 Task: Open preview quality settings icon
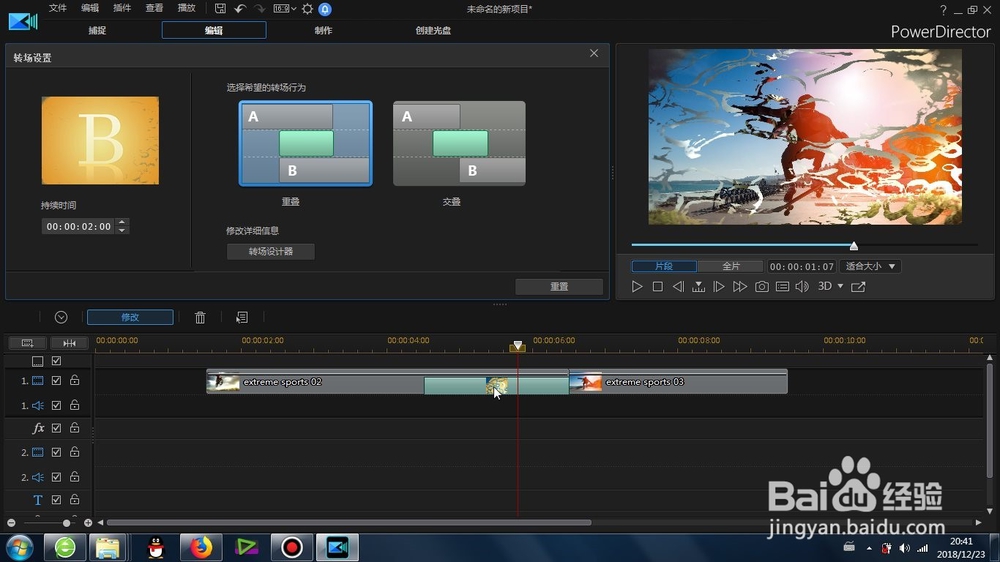(x=783, y=286)
